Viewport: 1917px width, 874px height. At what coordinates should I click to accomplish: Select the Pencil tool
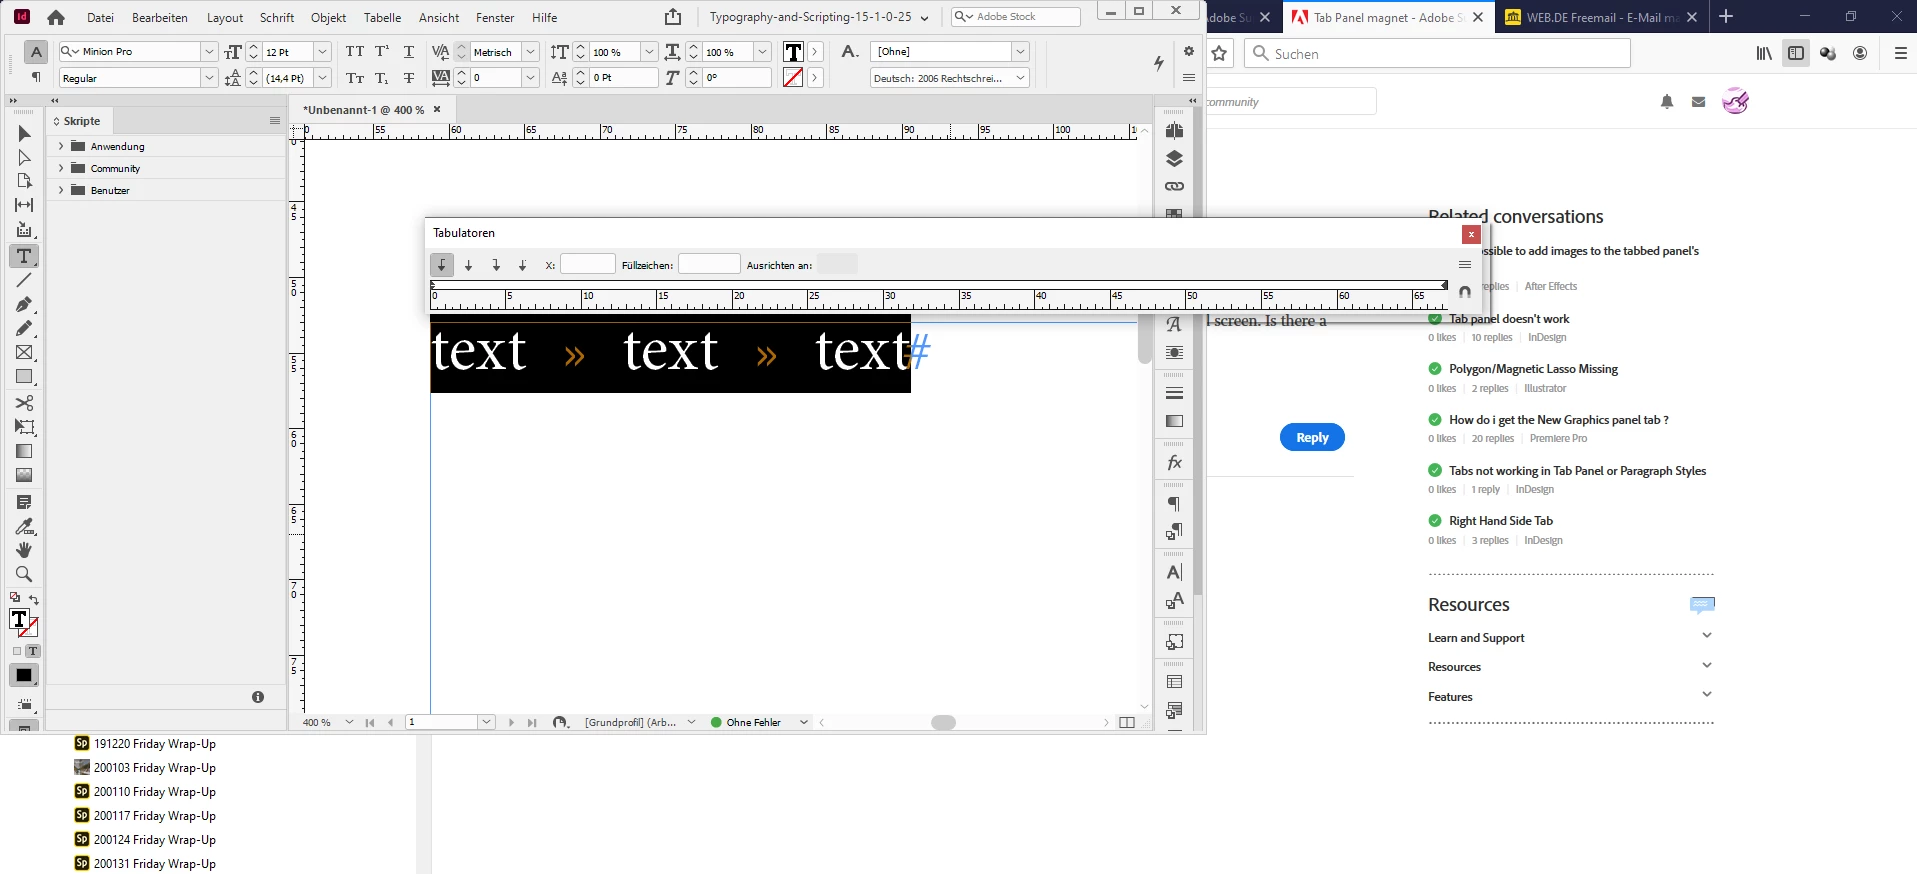pos(24,328)
